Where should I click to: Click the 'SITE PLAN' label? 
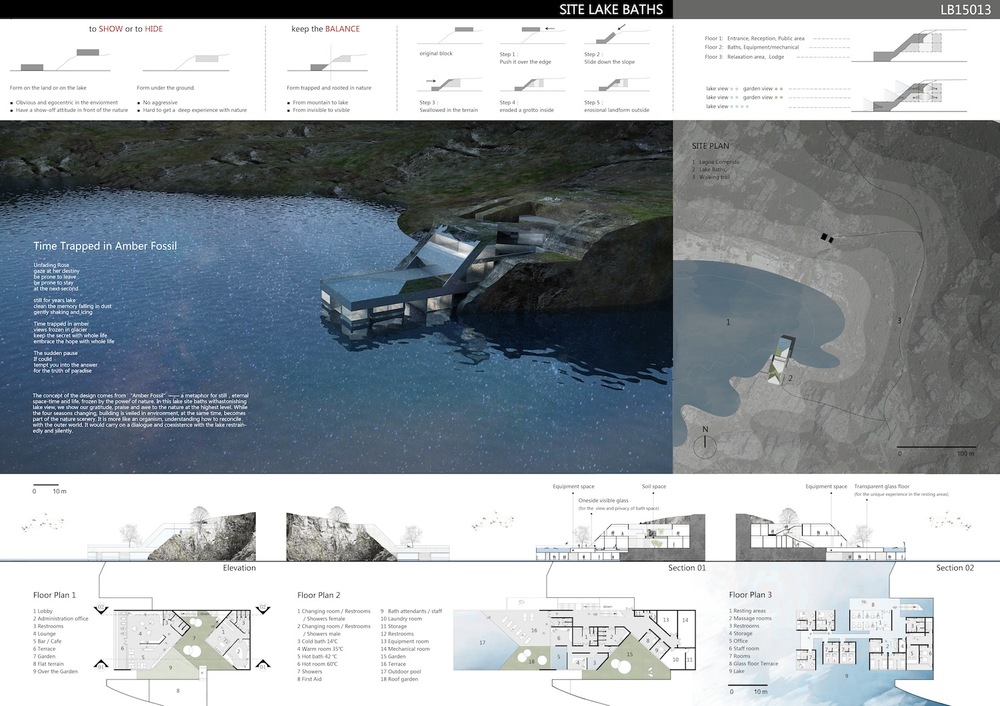point(711,147)
